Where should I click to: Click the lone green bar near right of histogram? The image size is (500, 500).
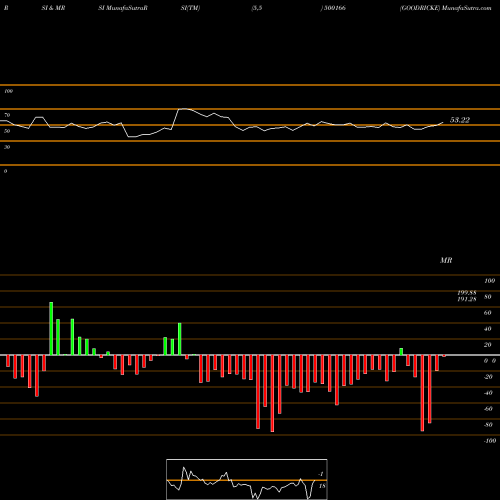(401, 351)
